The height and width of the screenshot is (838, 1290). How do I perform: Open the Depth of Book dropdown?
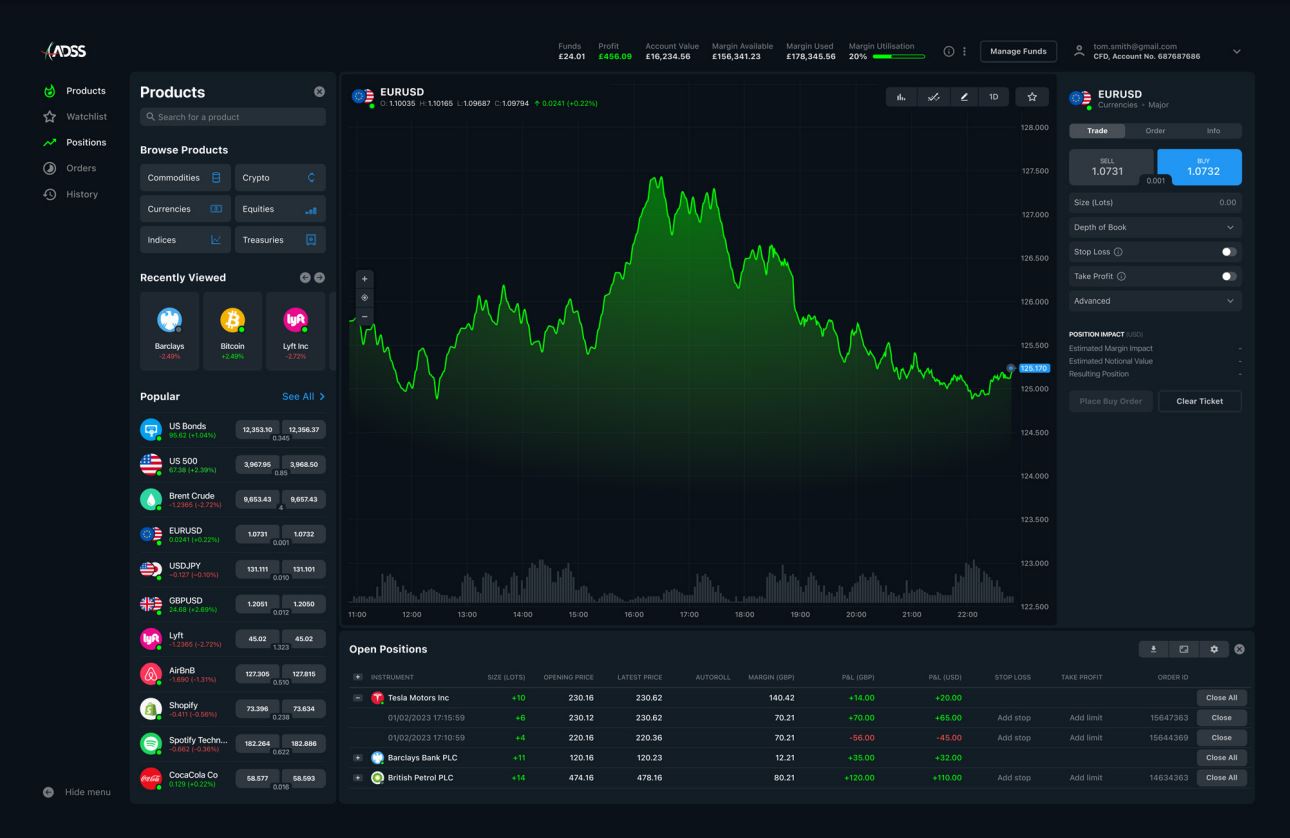pyautogui.click(x=1154, y=227)
